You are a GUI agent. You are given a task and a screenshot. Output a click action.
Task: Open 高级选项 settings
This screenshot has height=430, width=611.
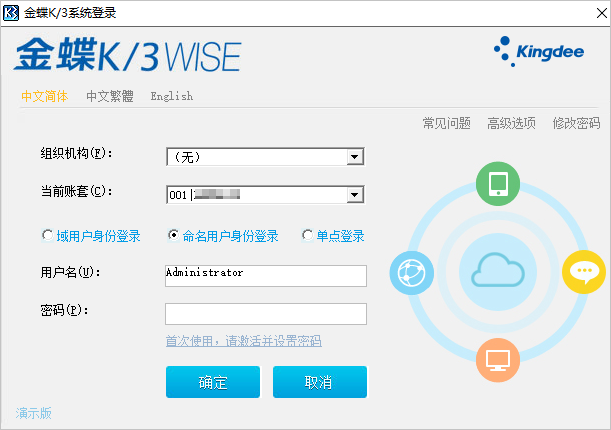pos(511,123)
